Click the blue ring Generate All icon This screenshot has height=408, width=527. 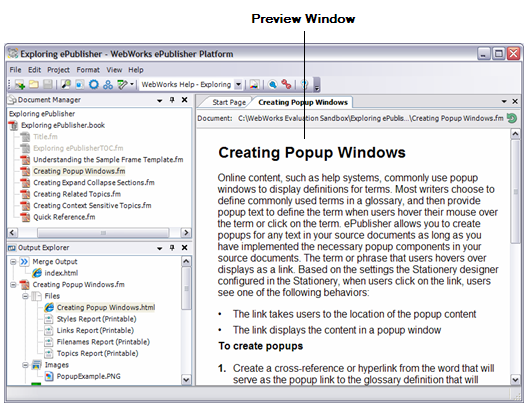click(x=94, y=85)
